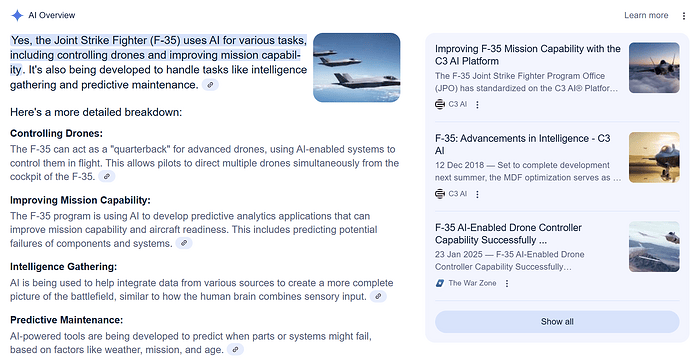This screenshot has height=361, width=690.
Task: Click the link icon after weather, mission, and age
Action: click(235, 350)
